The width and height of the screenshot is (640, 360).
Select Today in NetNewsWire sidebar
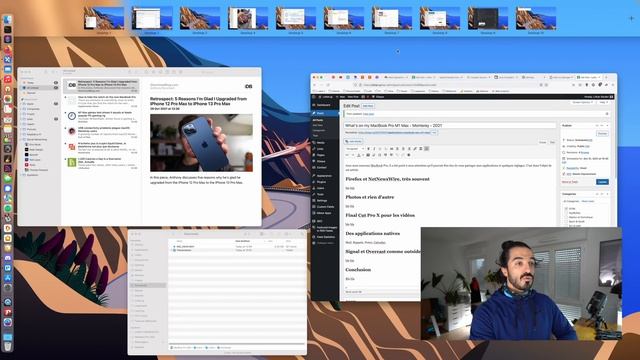pos(39,82)
